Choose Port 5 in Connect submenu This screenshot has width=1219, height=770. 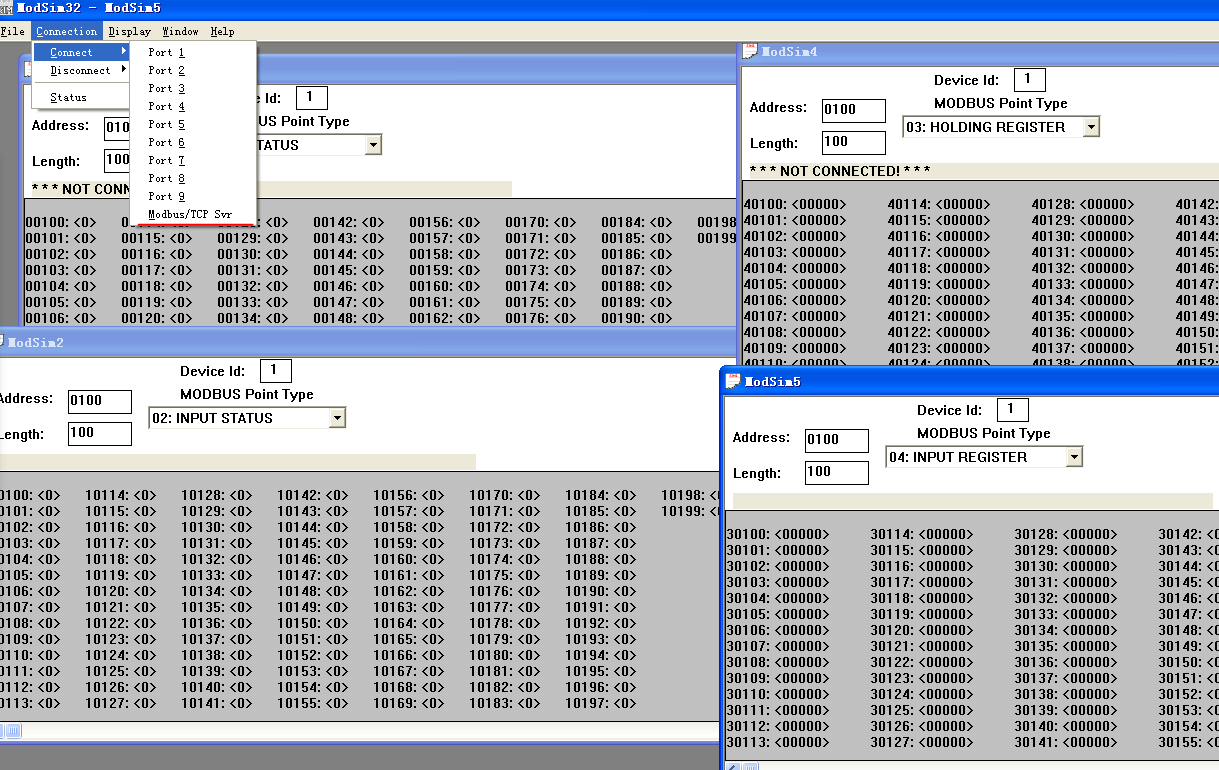click(x=193, y=124)
